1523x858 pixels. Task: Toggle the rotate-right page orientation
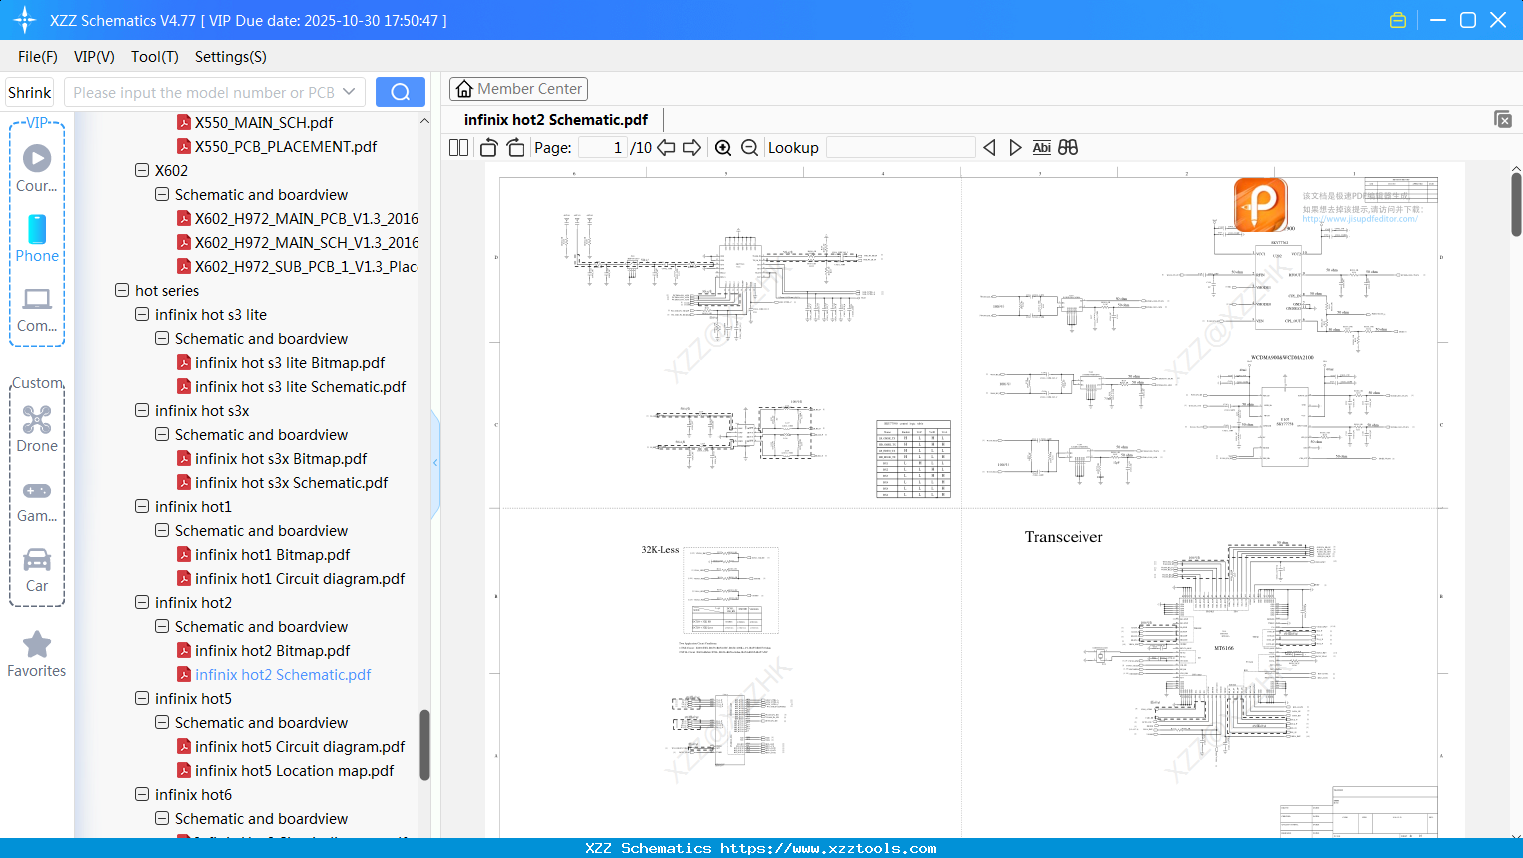click(514, 147)
